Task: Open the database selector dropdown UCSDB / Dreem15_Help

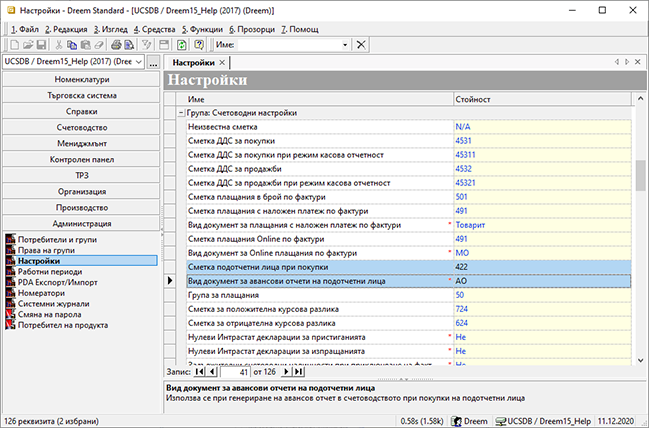Action: [x=137, y=63]
